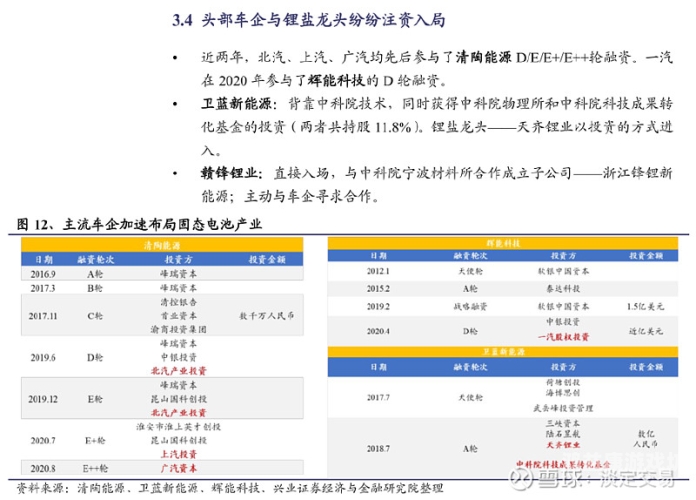696x500 pixels.
Task: Click investor "淮安市淮上英才创投"
Action: click(178, 427)
